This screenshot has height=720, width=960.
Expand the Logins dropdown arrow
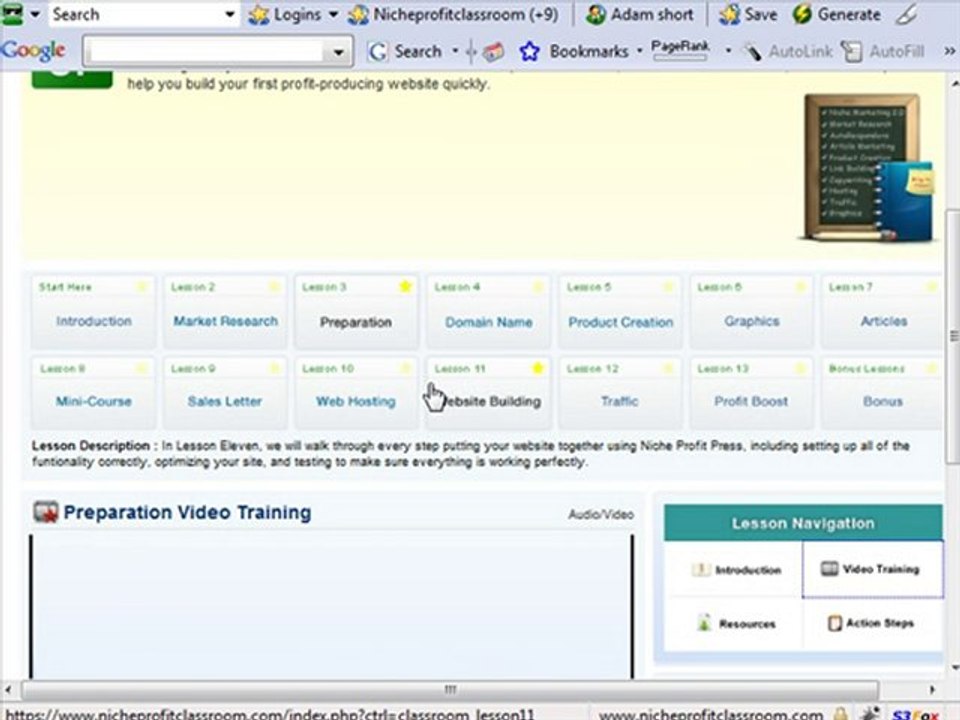point(334,14)
